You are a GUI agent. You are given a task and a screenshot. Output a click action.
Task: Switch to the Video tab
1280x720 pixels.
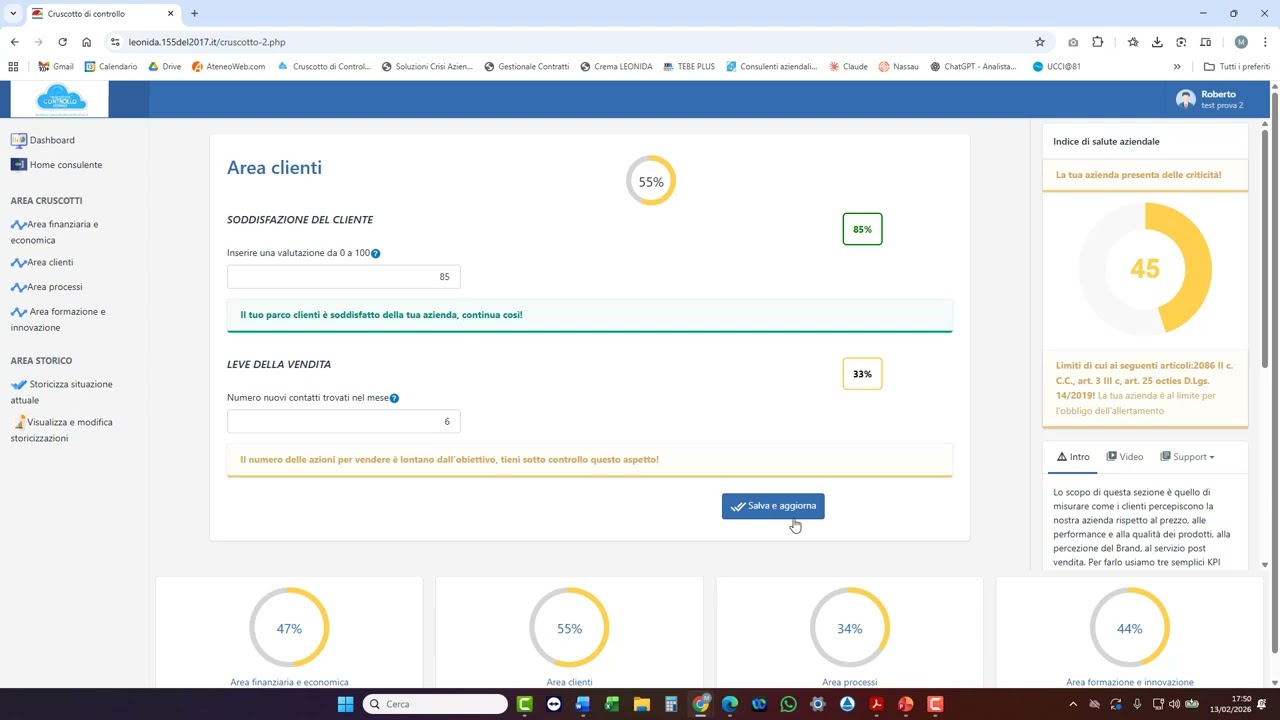(1124, 457)
